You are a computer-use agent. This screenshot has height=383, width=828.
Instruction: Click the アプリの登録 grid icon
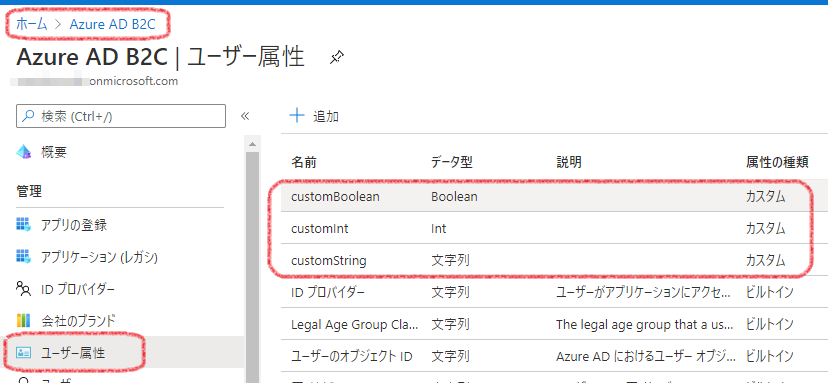(x=23, y=226)
